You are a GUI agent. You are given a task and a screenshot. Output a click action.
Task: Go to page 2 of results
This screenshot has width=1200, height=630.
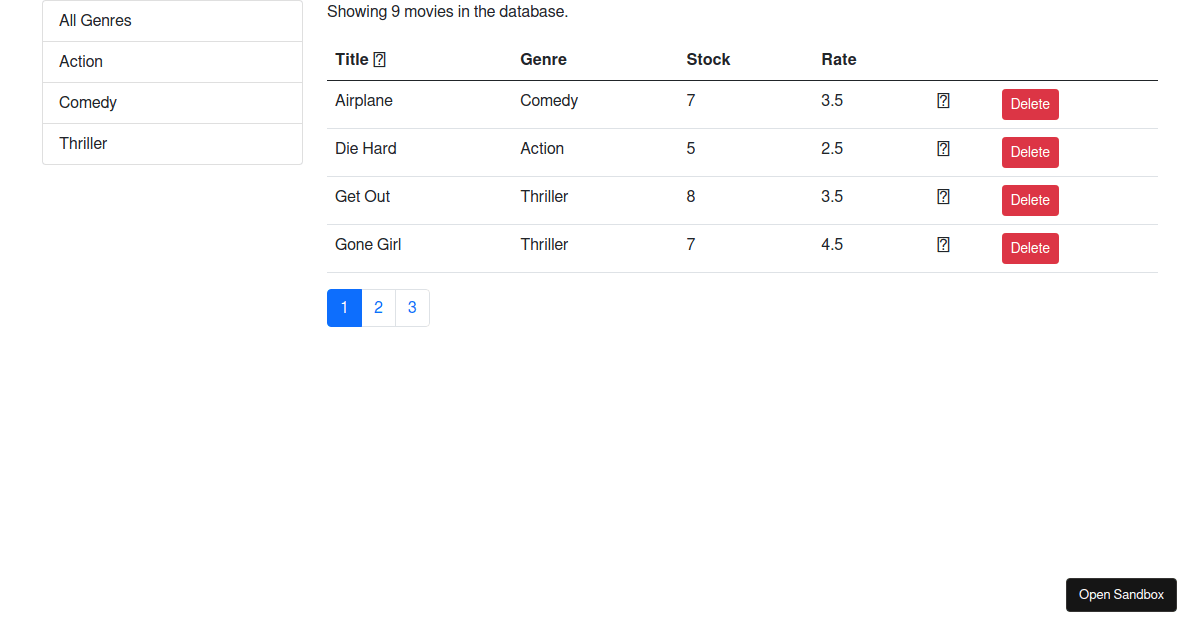[378, 307]
